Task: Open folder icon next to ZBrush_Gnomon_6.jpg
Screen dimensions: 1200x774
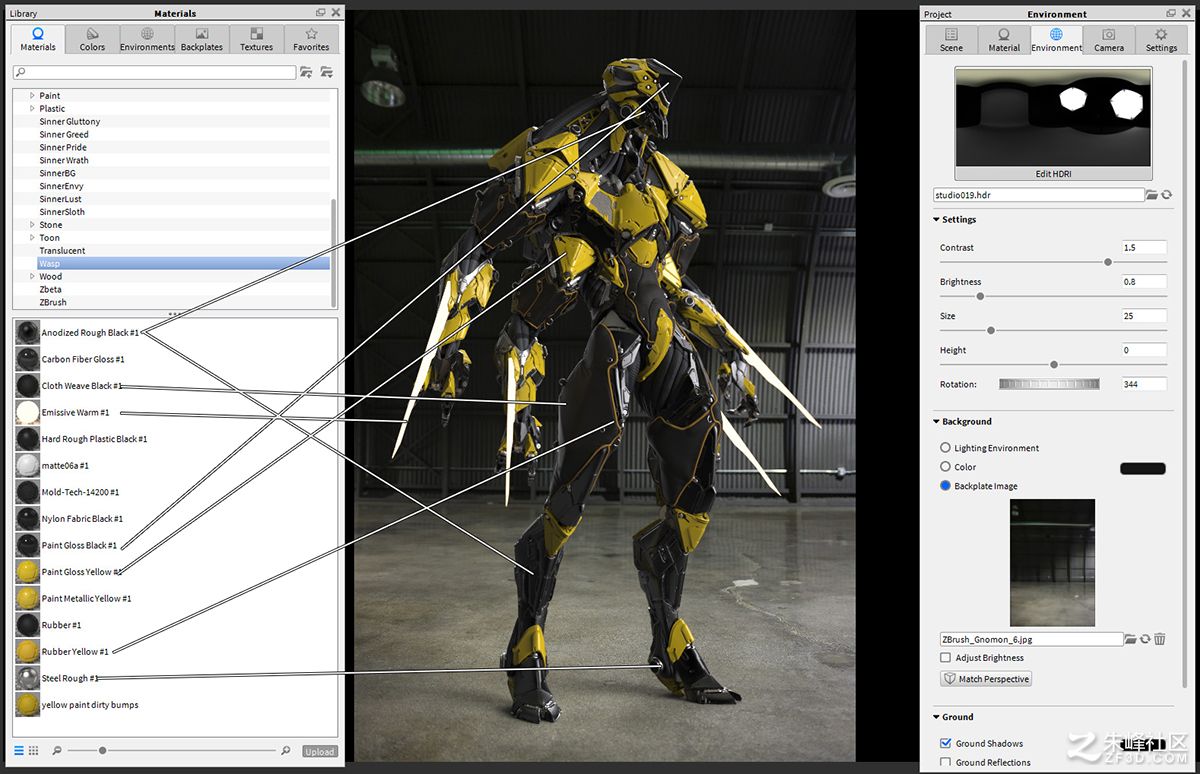Action: pos(1130,639)
